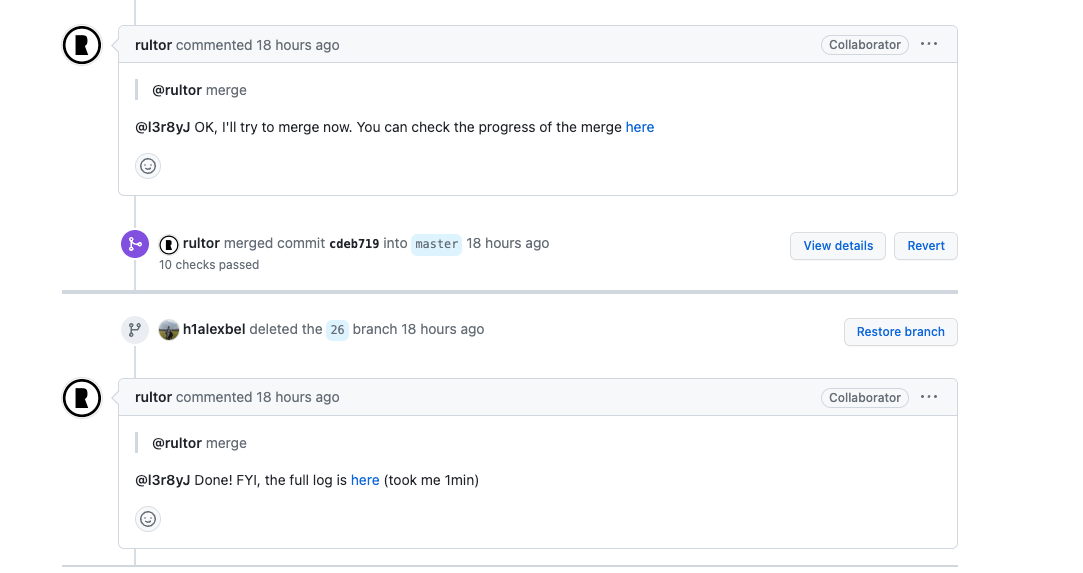Add emoji reaction to second comment
The height and width of the screenshot is (573, 1083).
[x=148, y=519]
